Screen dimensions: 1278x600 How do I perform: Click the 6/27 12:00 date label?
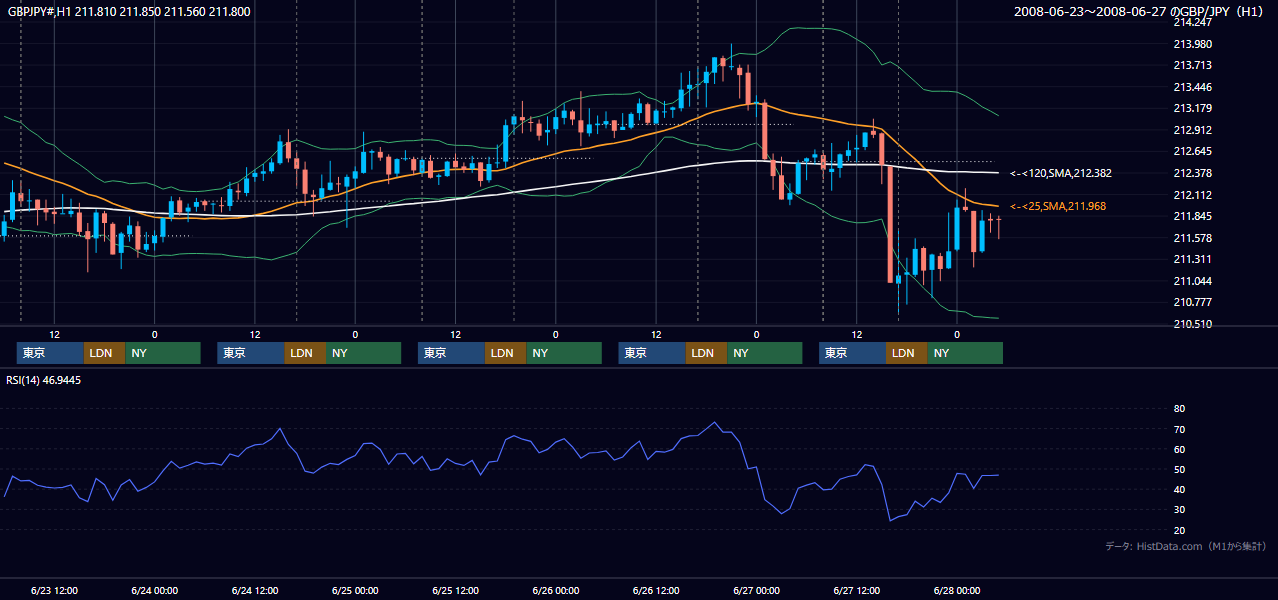point(857,590)
